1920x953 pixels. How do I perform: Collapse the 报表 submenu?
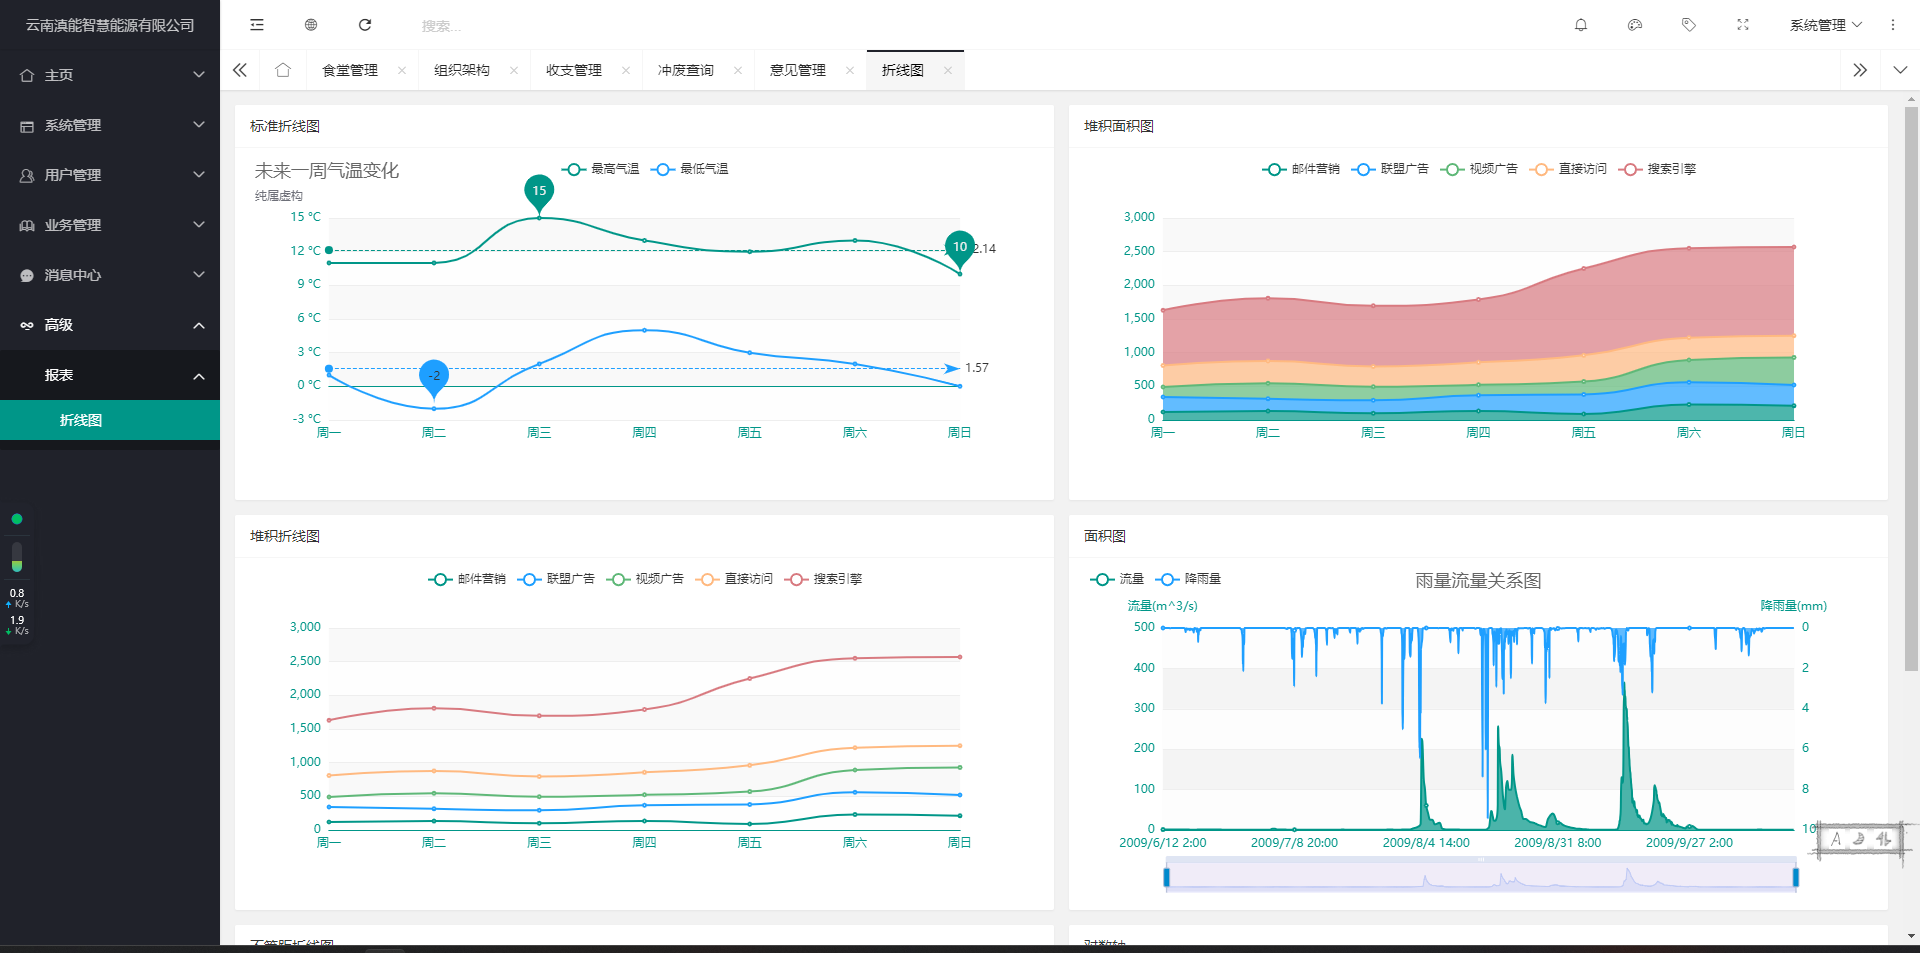pyautogui.click(x=110, y=375)
